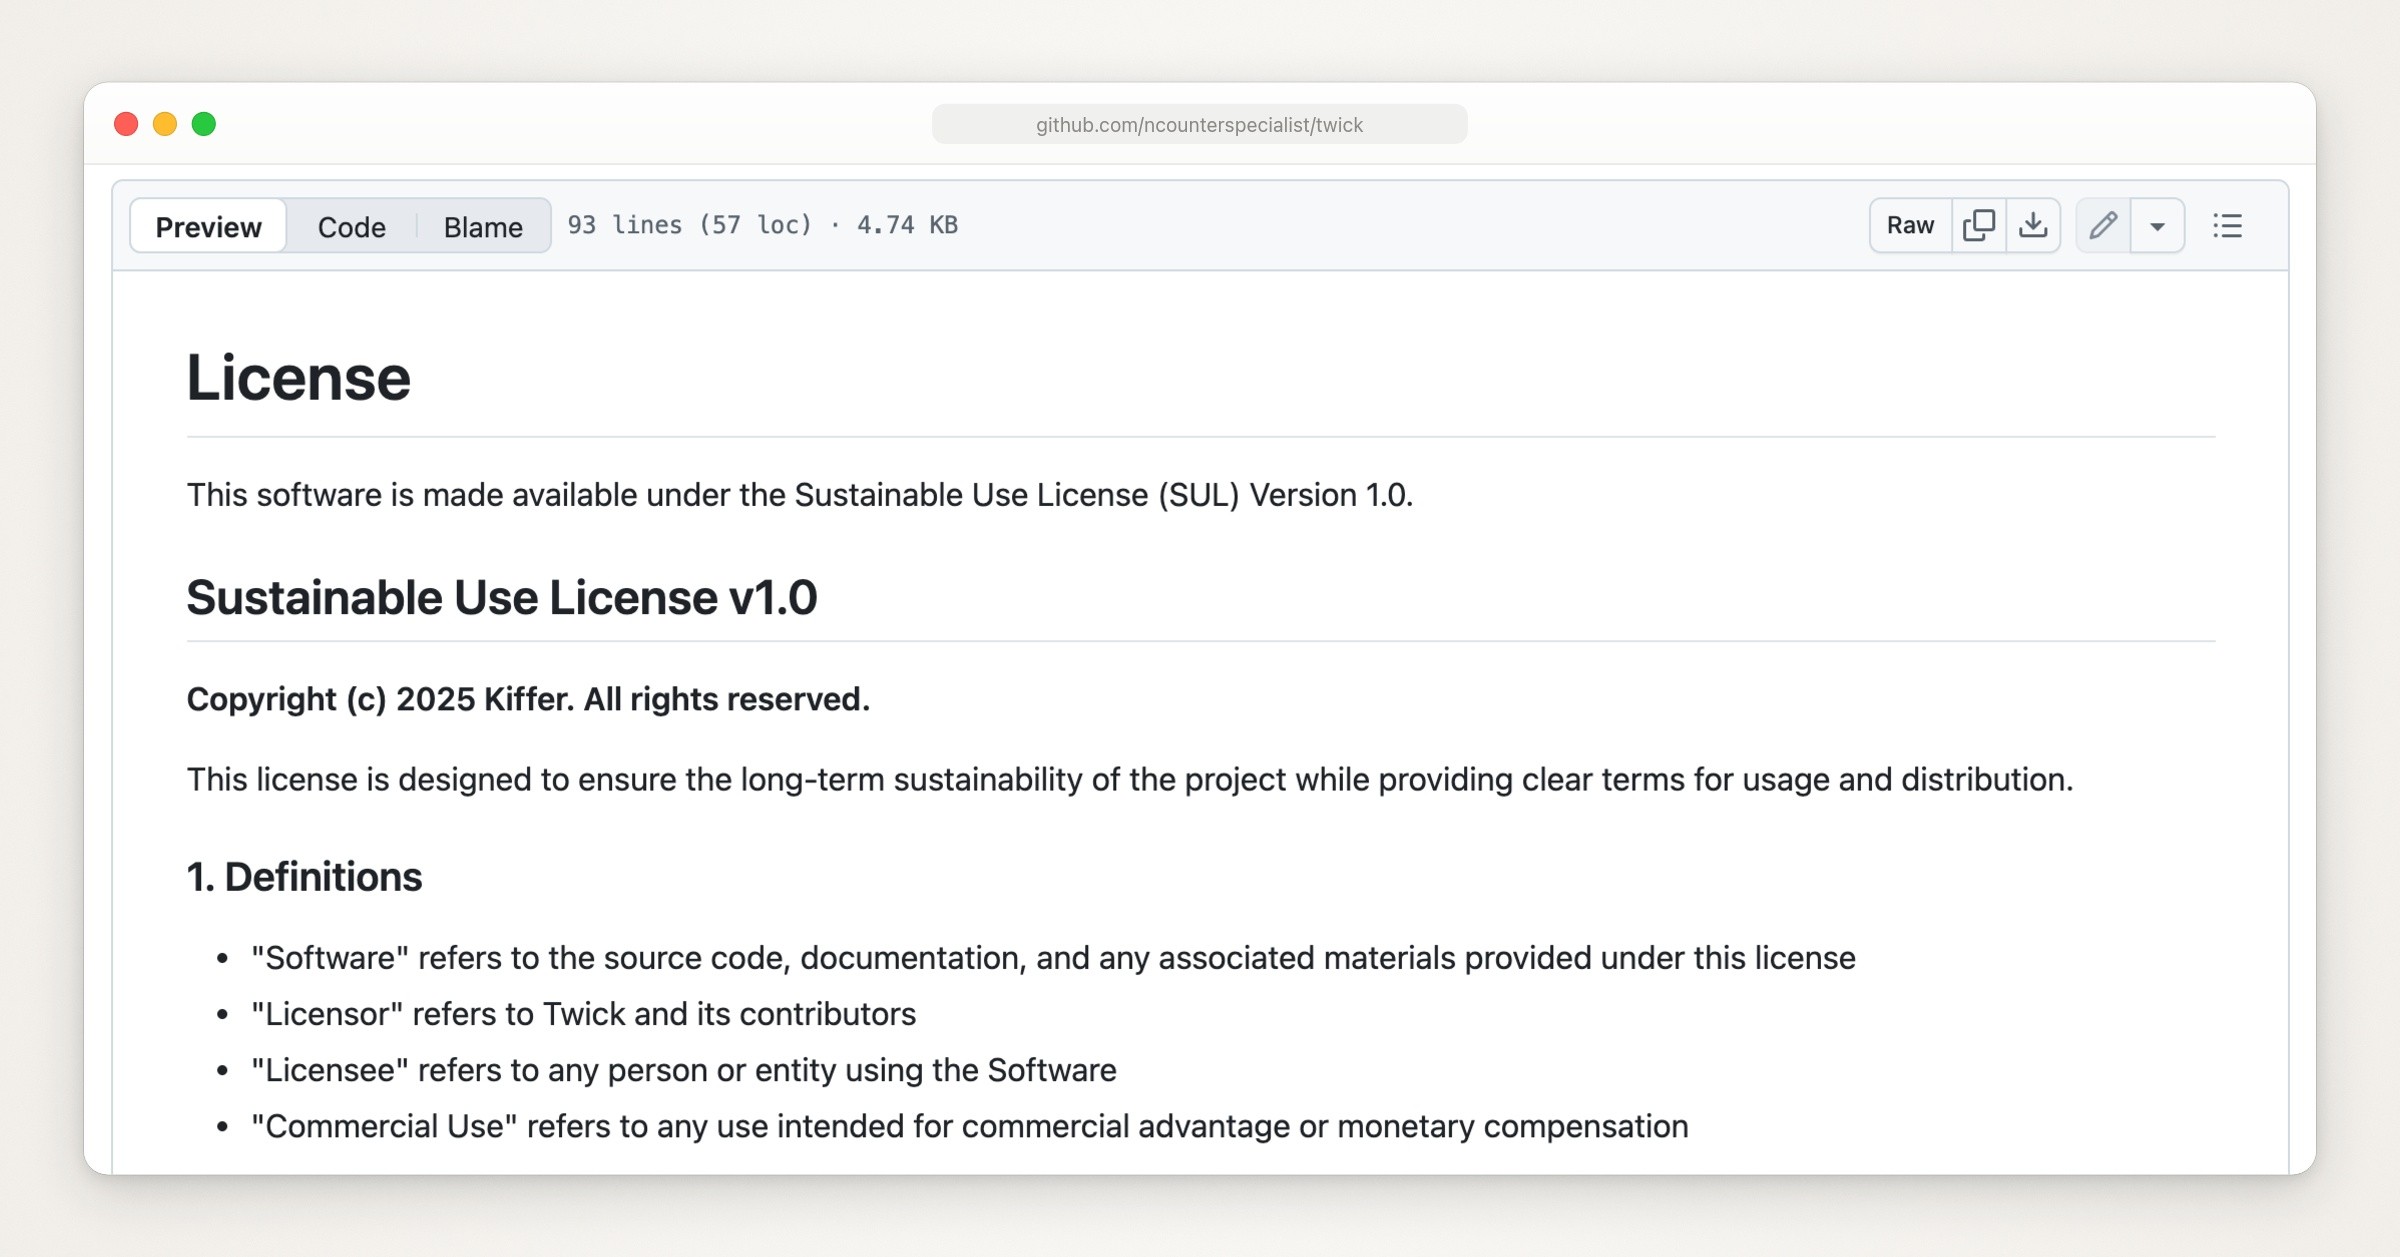Image resolution: width=2400 pixels, height=1257 pixels.
Task: Minimize window with yellow button
Action: coord(165,124)
